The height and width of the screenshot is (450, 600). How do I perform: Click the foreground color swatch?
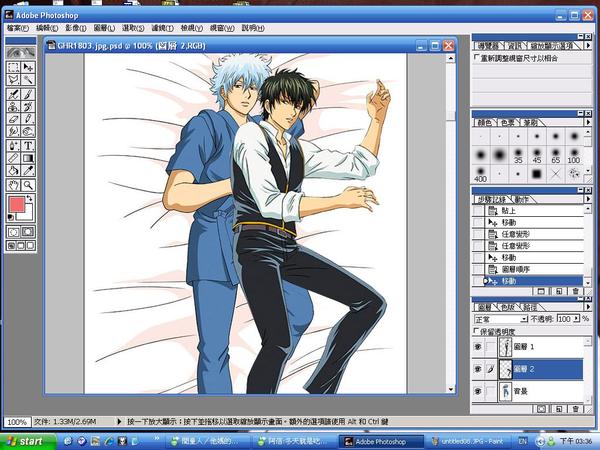[16, 204]
